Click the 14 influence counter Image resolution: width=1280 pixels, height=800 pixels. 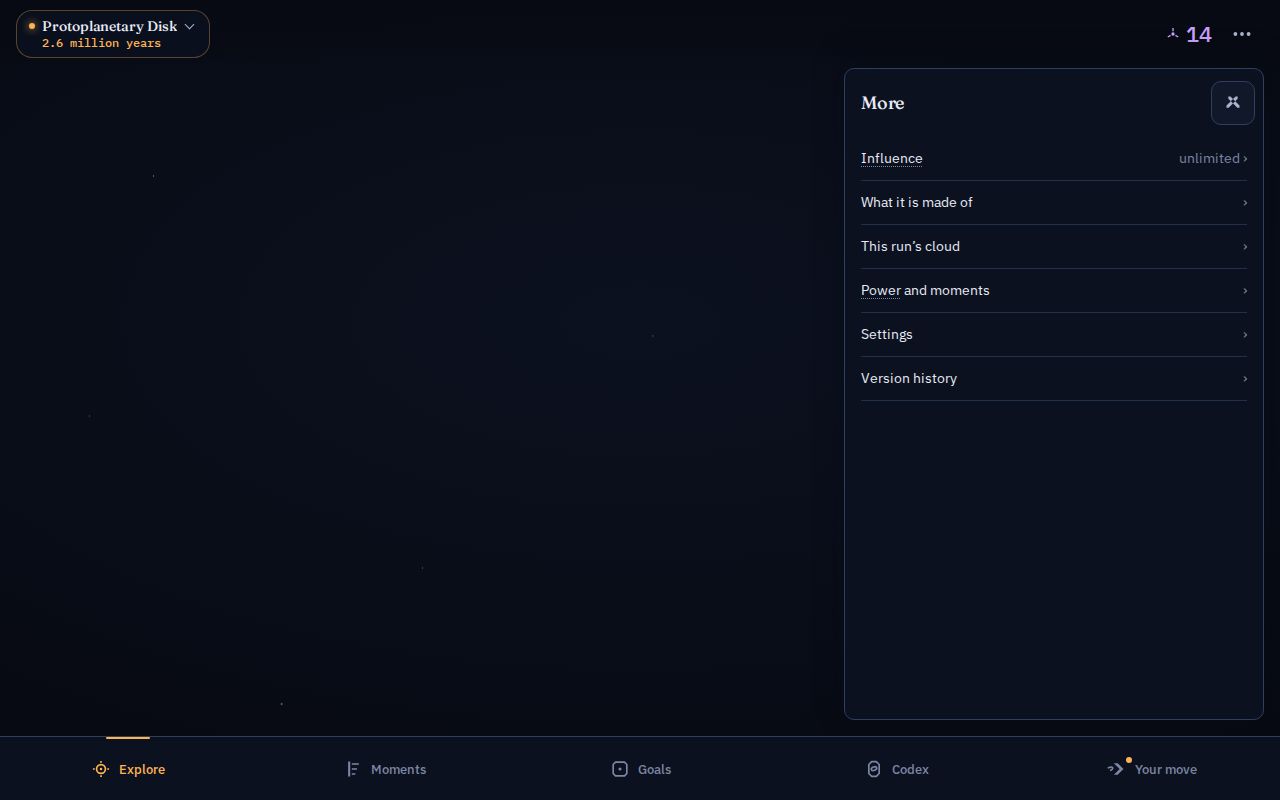tap(1199, 35)
